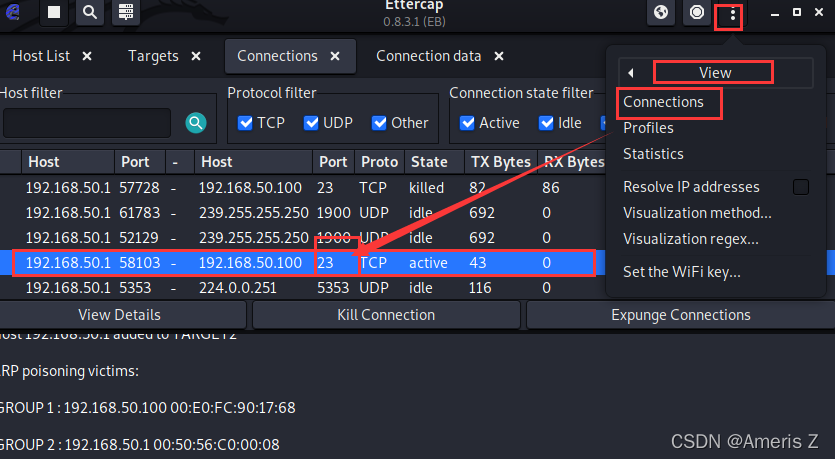Enable Resolve IP addresses checkbox

pyautogui.click(x=801, y=187)
